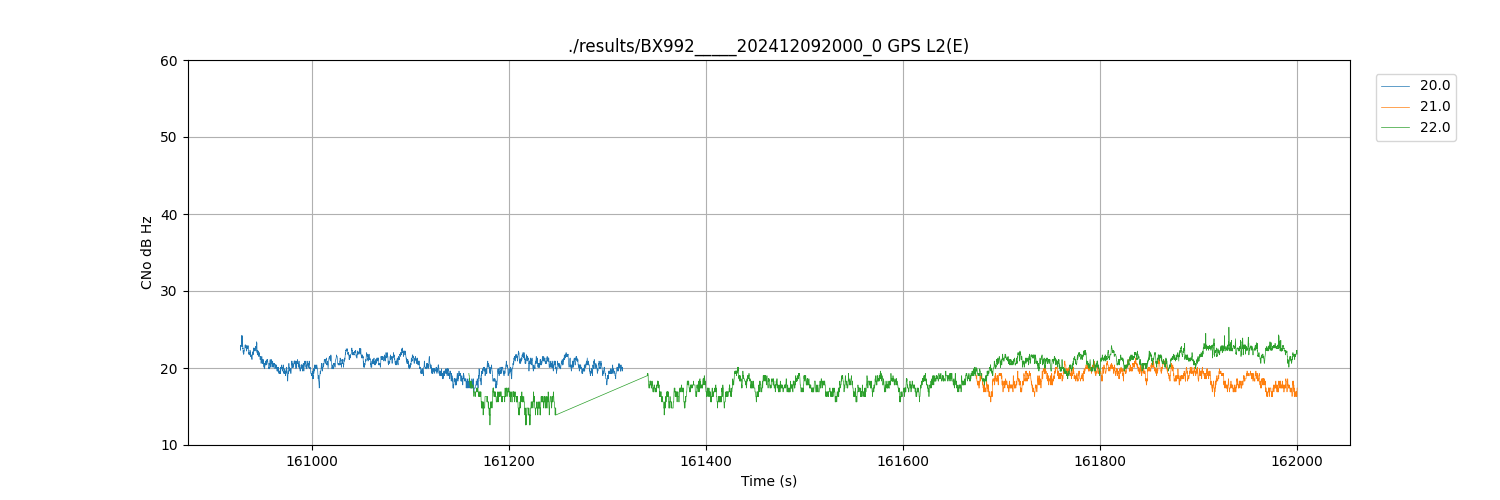The width and height of the screenshot is (1500, 500).
Task: Click the 60 y-axis tick label
Action: click(169, 61)
